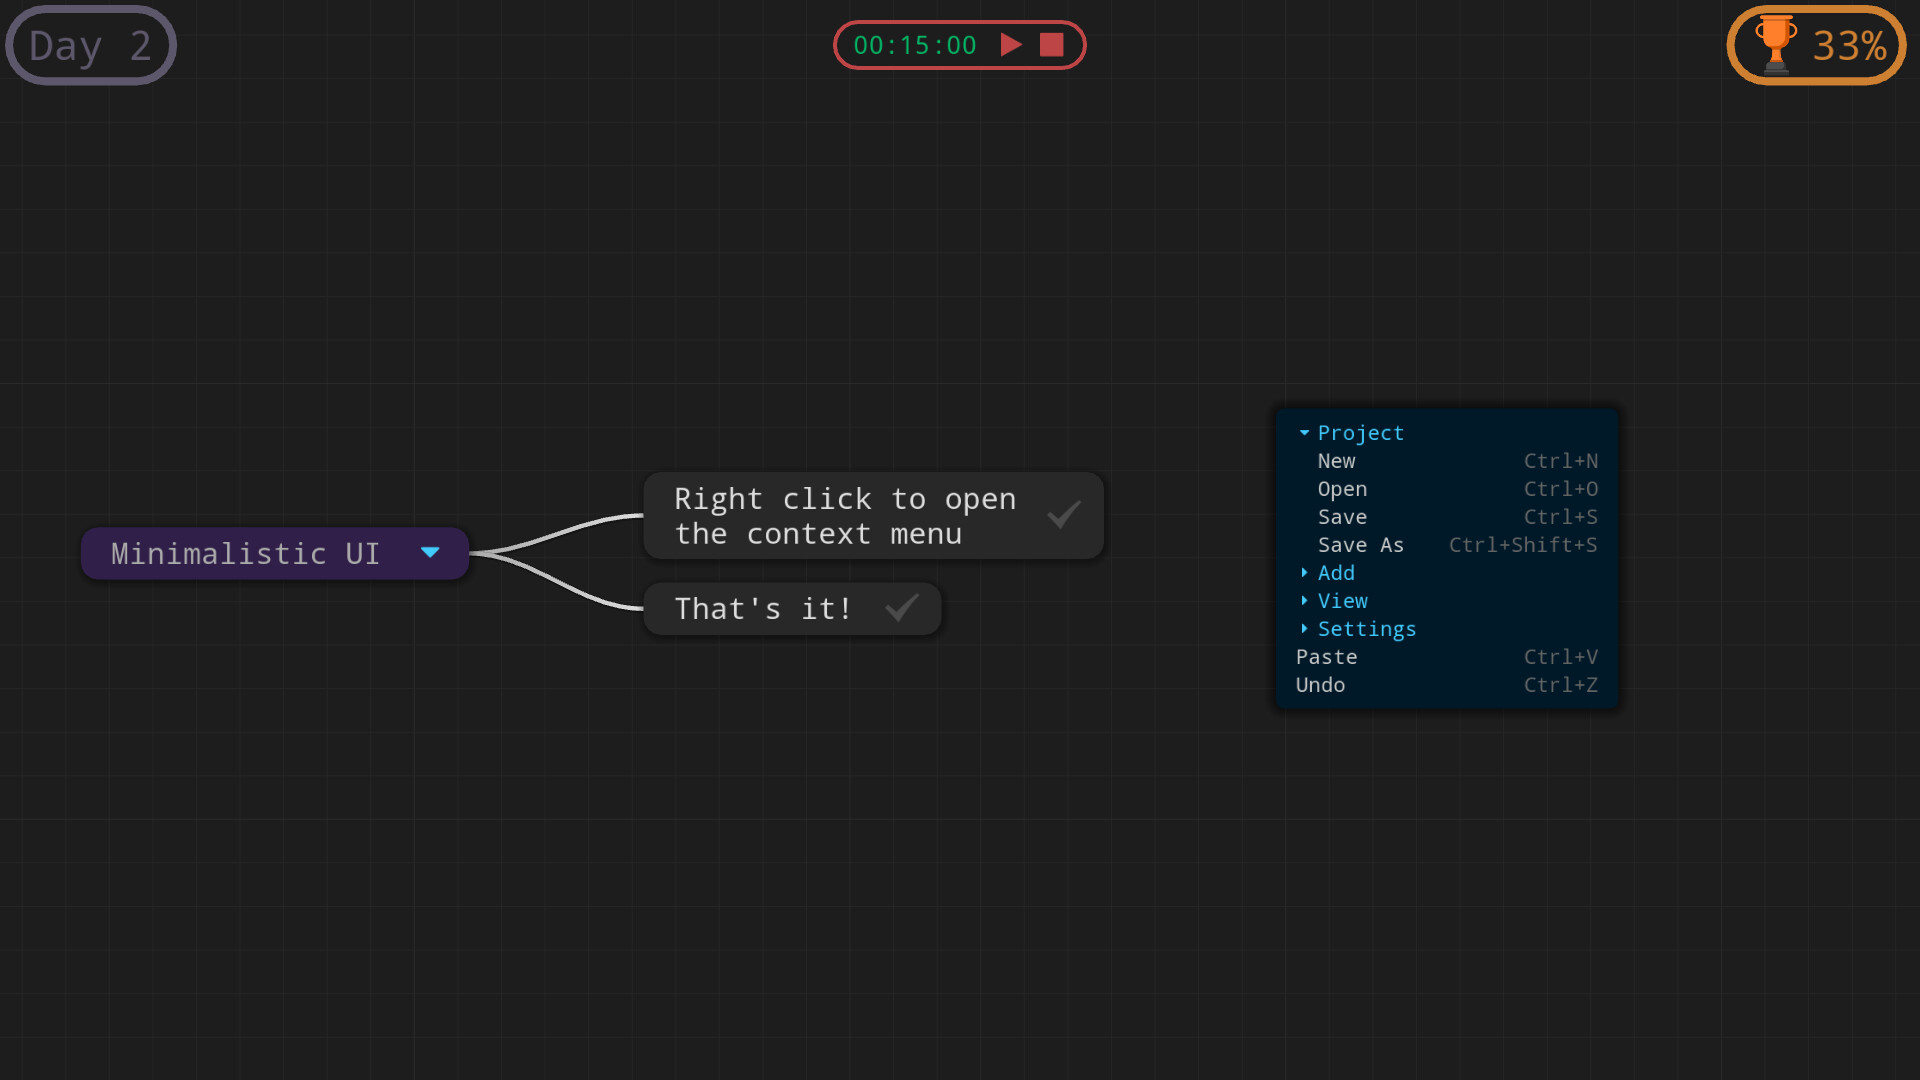This screenshot has height=1080, width=1920.
Task: Toggle checkmark on Right click task
Action: tap(1063, 515)
